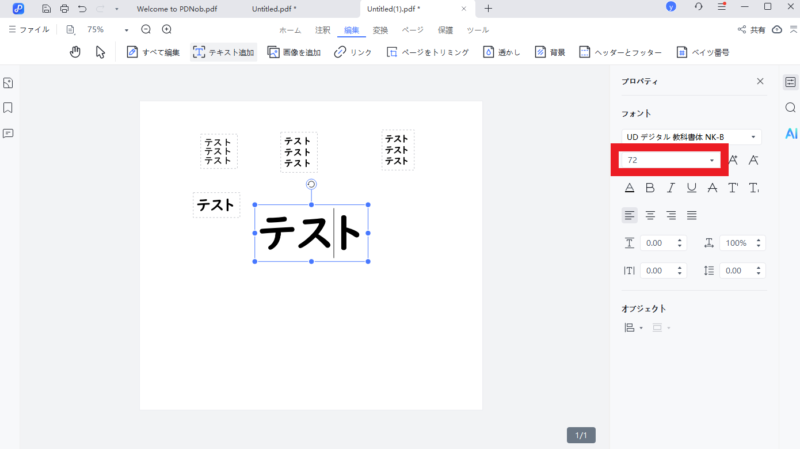This screenshot has width=800, height=449.
Task: Click the zoom in magnifier icon
Action: pyautogui.click(x=165, y=30)
